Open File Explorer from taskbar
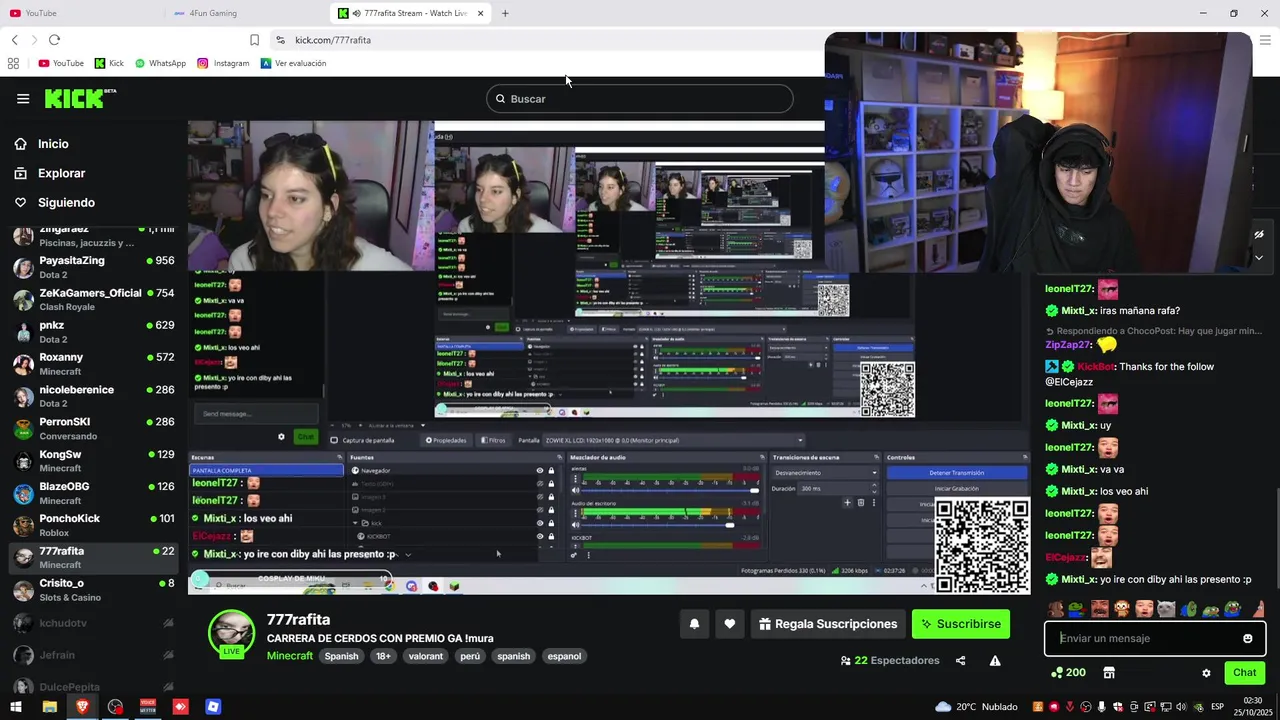 [49, 707]
